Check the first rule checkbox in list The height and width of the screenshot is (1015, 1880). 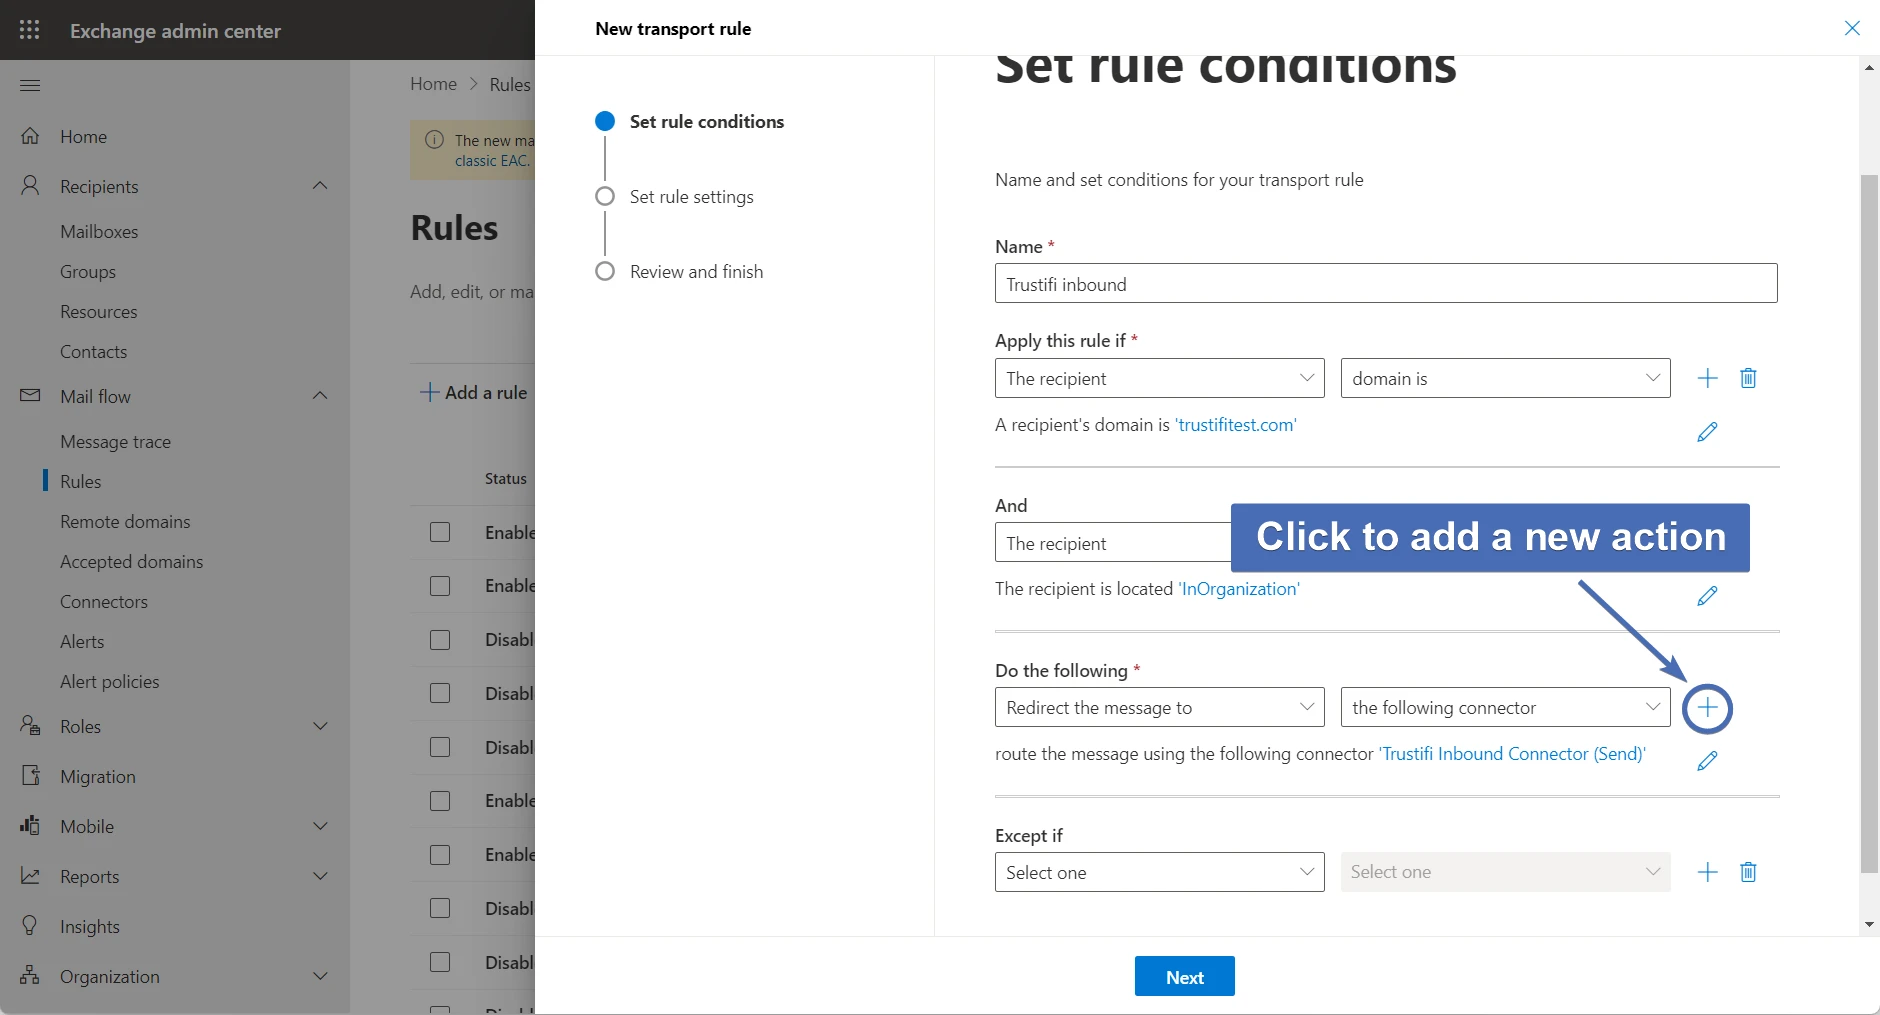[440, 532]
